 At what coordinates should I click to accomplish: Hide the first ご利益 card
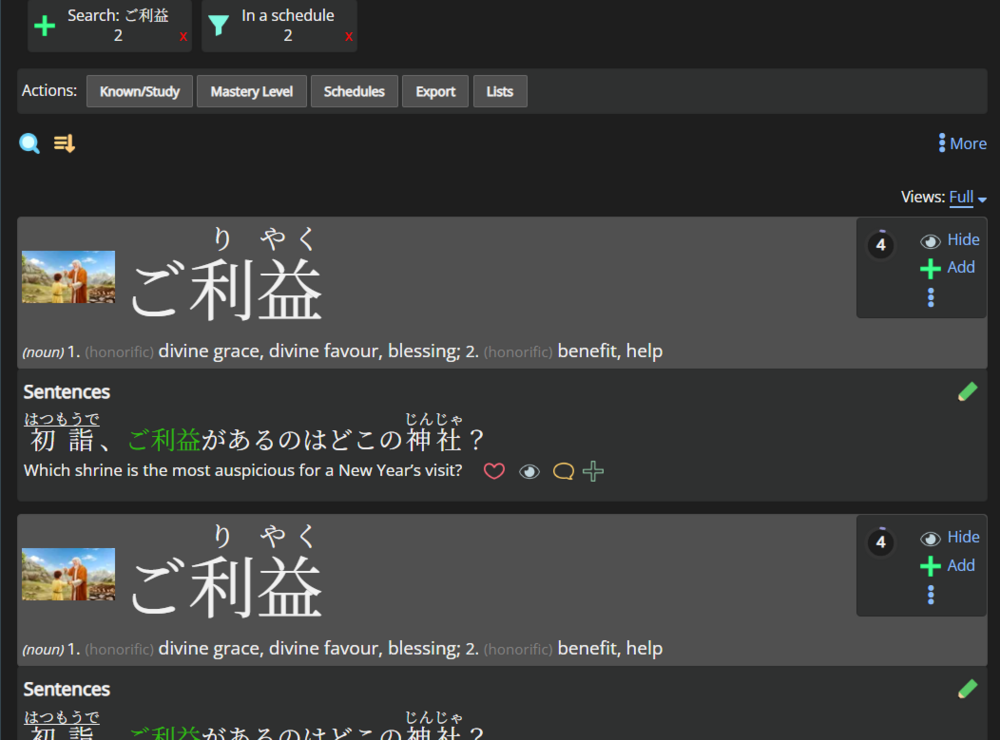(949, 239)
